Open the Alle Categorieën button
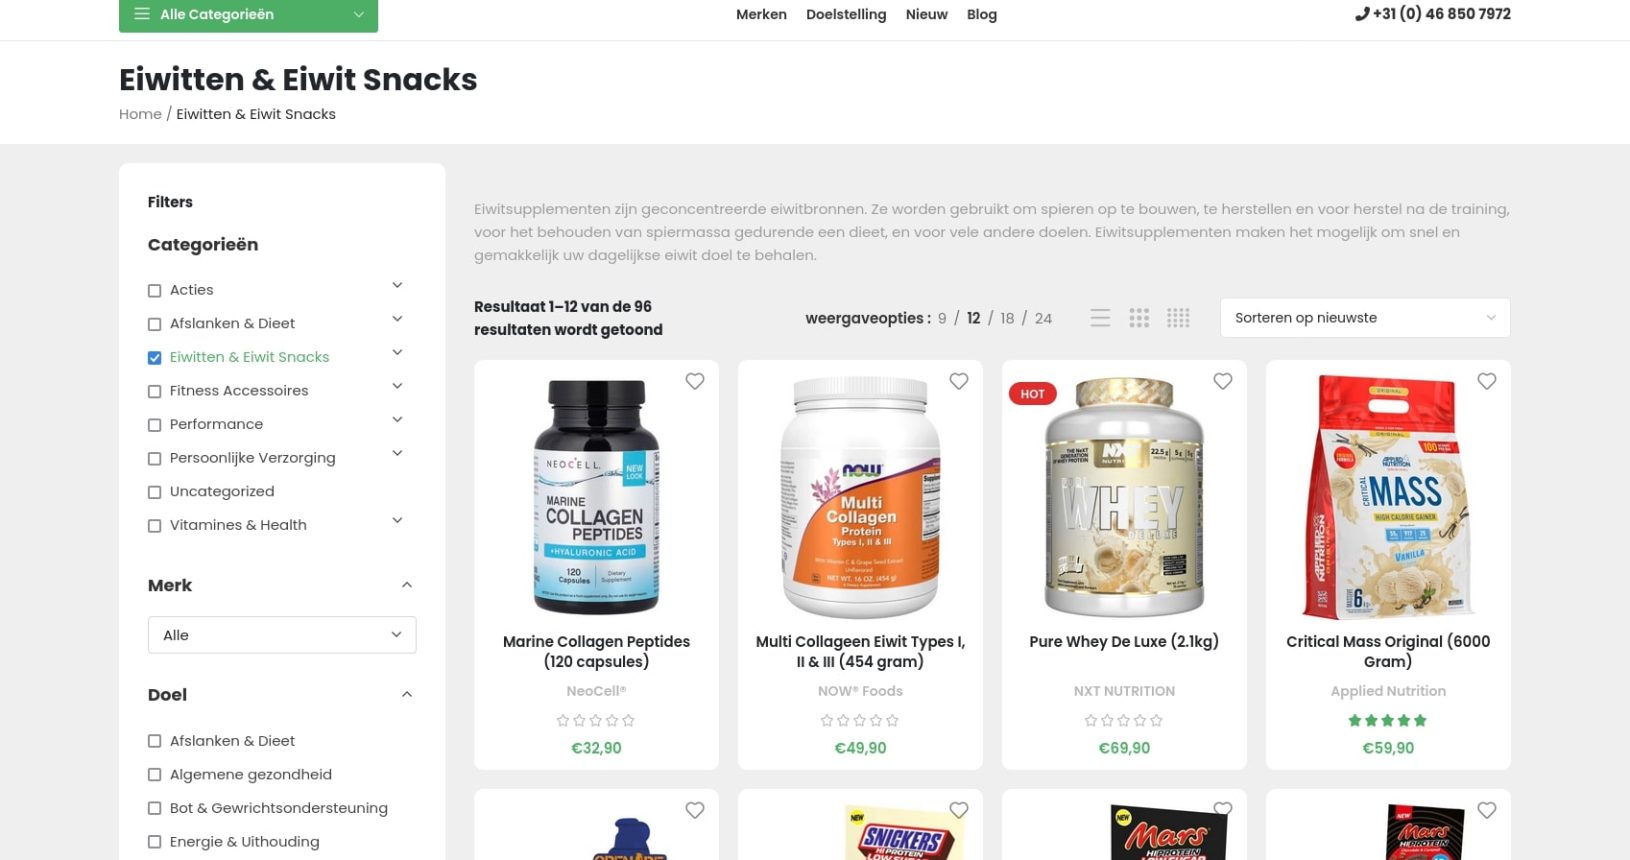The image size is (1630, 860). (x=248, y=15)
